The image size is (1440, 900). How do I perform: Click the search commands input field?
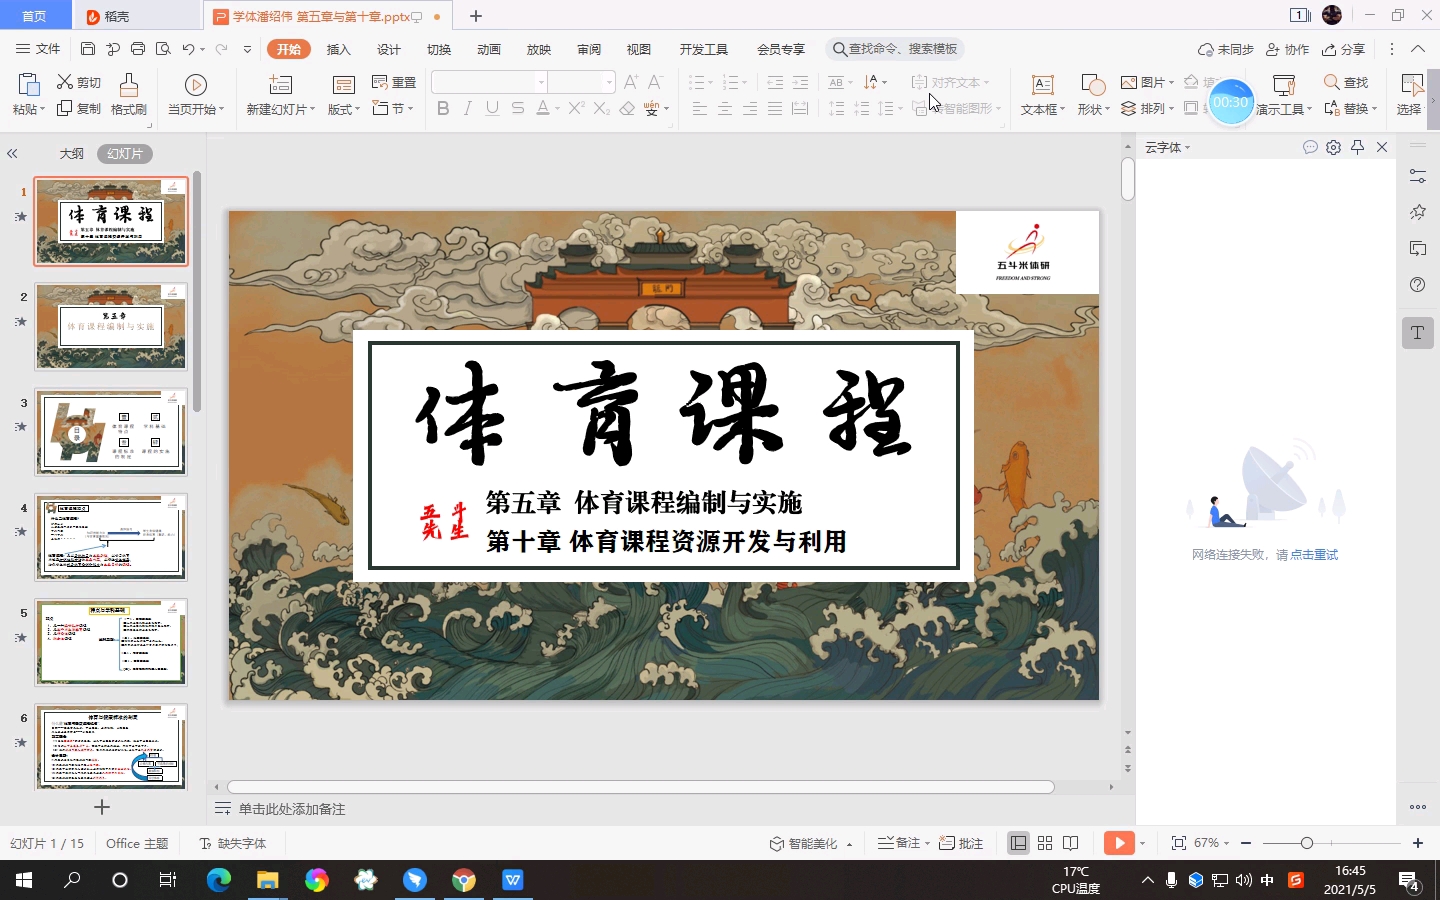[895, 49]
